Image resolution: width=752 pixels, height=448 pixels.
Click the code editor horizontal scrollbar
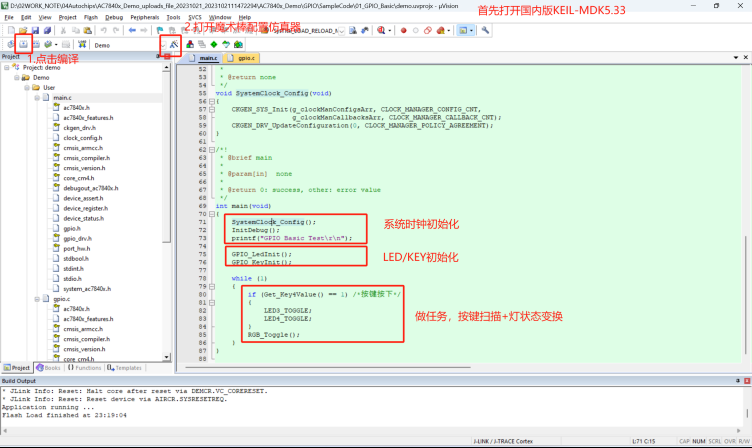click(x=328, y=367)
